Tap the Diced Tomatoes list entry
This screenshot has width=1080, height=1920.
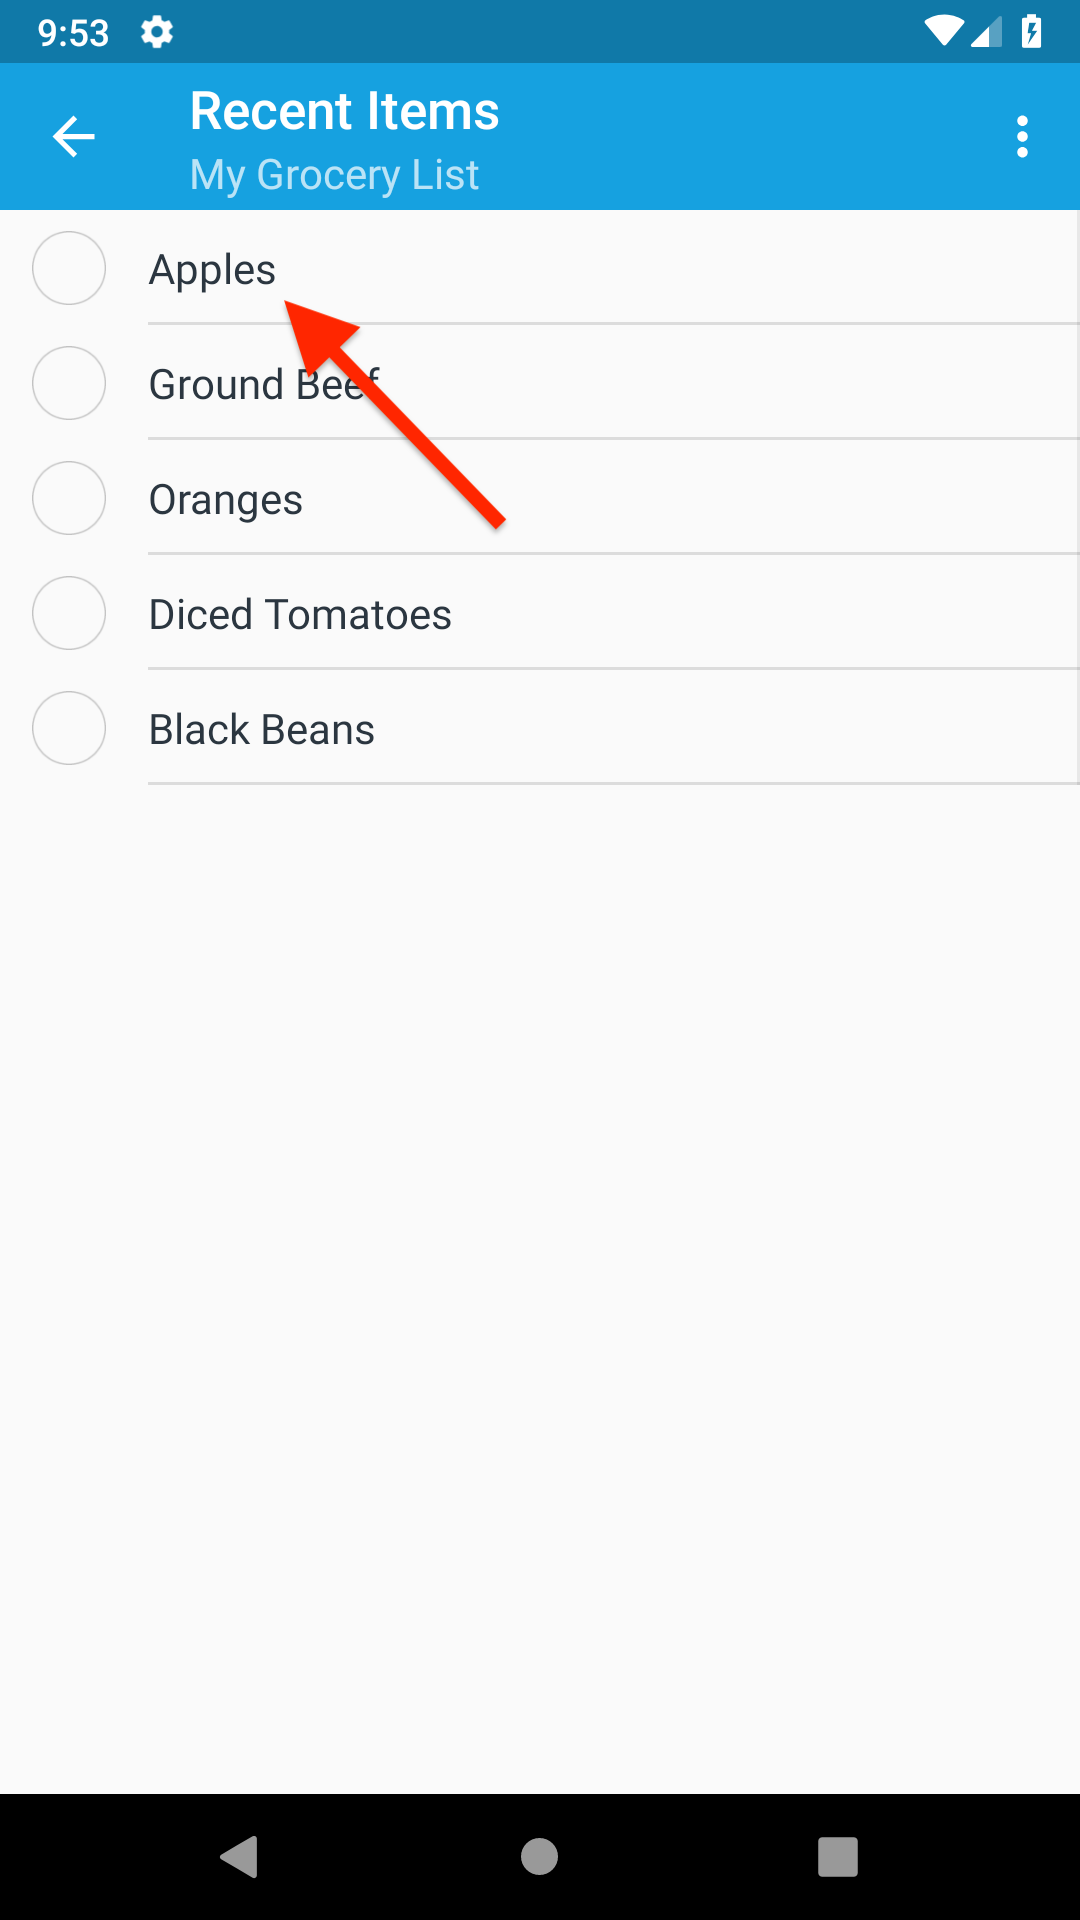click(x=300, y=615)
